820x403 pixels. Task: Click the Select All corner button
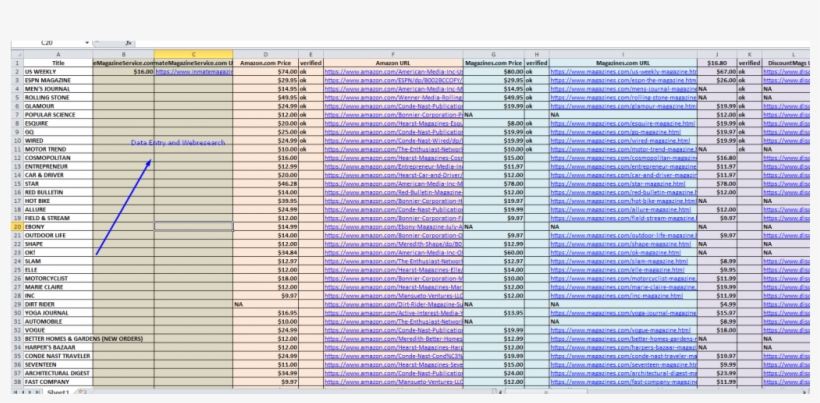point(17,54)
